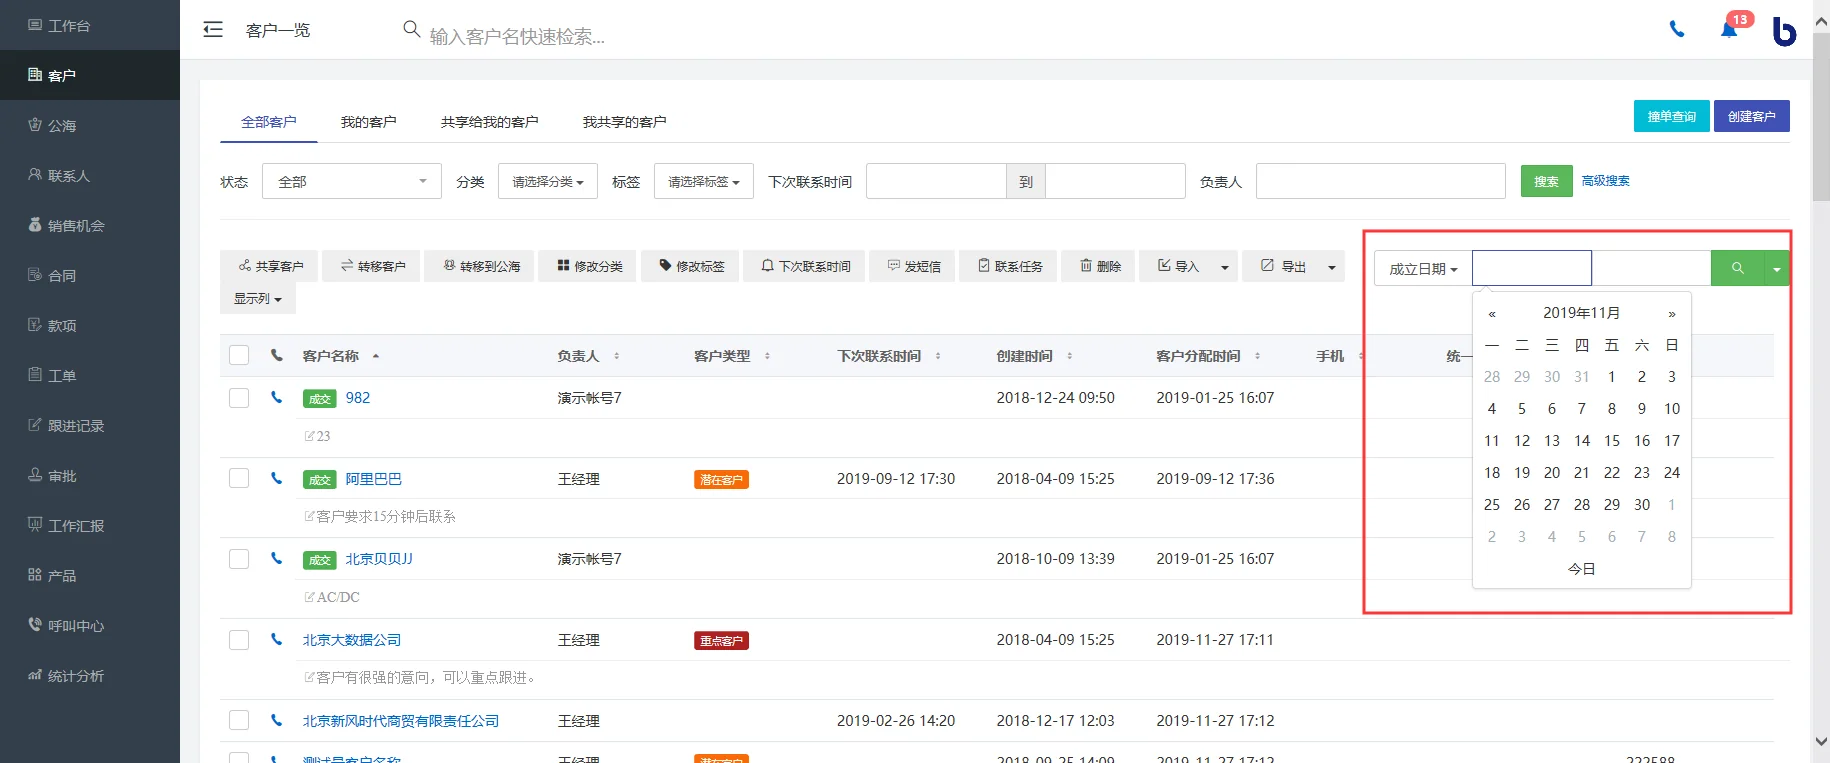This screenshot has width=1830, height=763.
Task: Expand the 导入 dropdown arrow
Action: [x=1225, y=267]
